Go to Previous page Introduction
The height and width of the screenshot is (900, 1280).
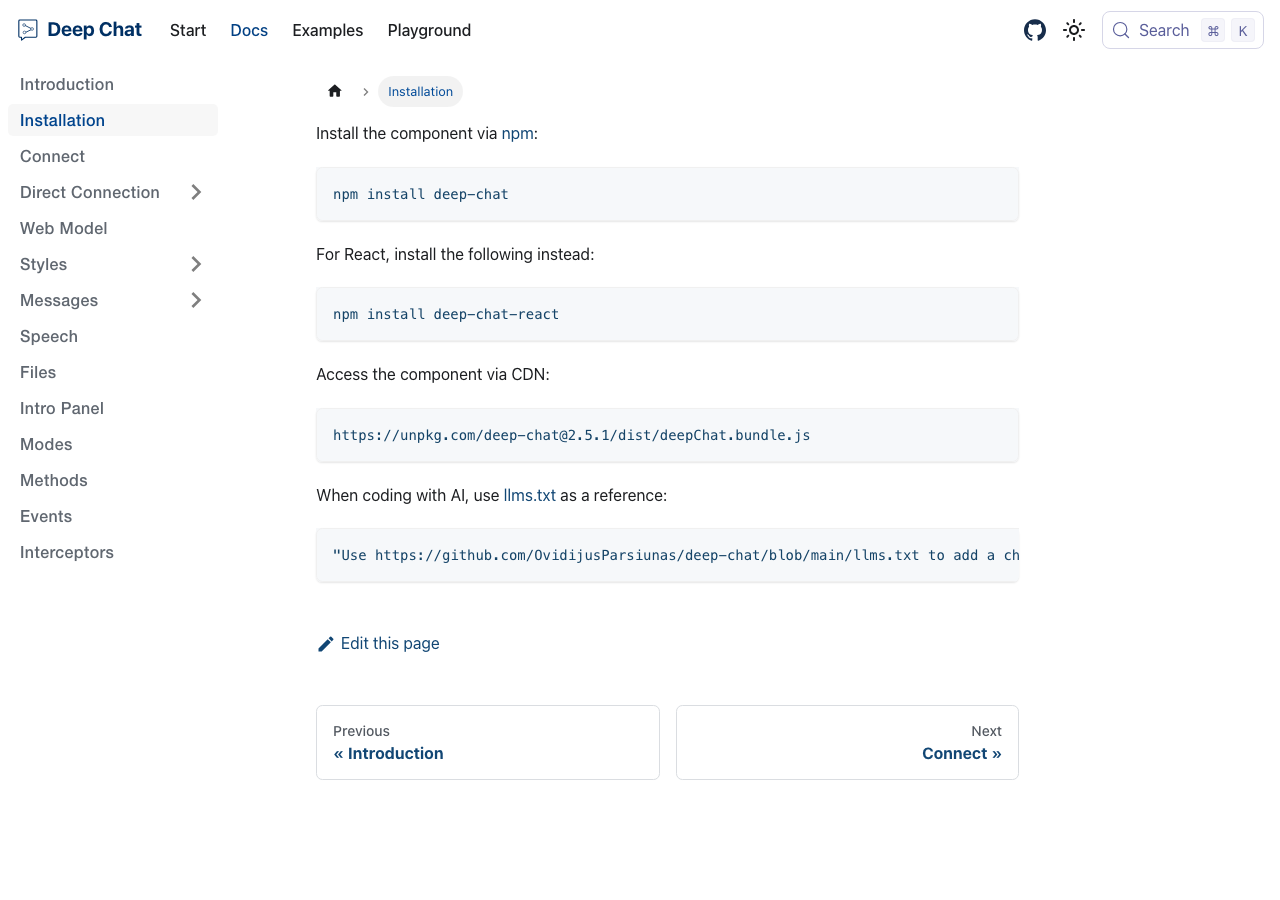pyautogui.click(x=488, y=742)
